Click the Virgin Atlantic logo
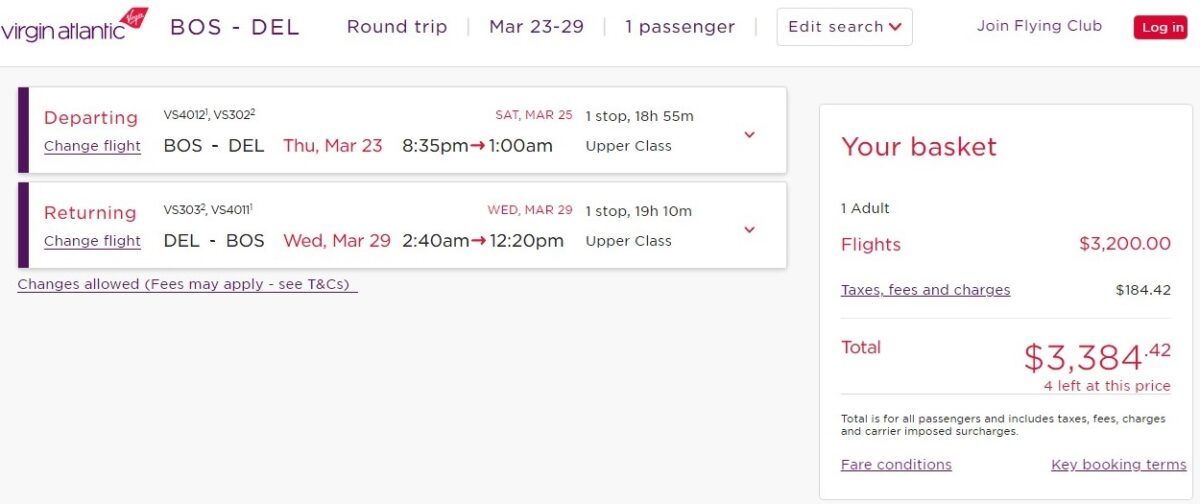This screenshot has height=504, width=1200. pyautogui.click(x=75, y=25)
